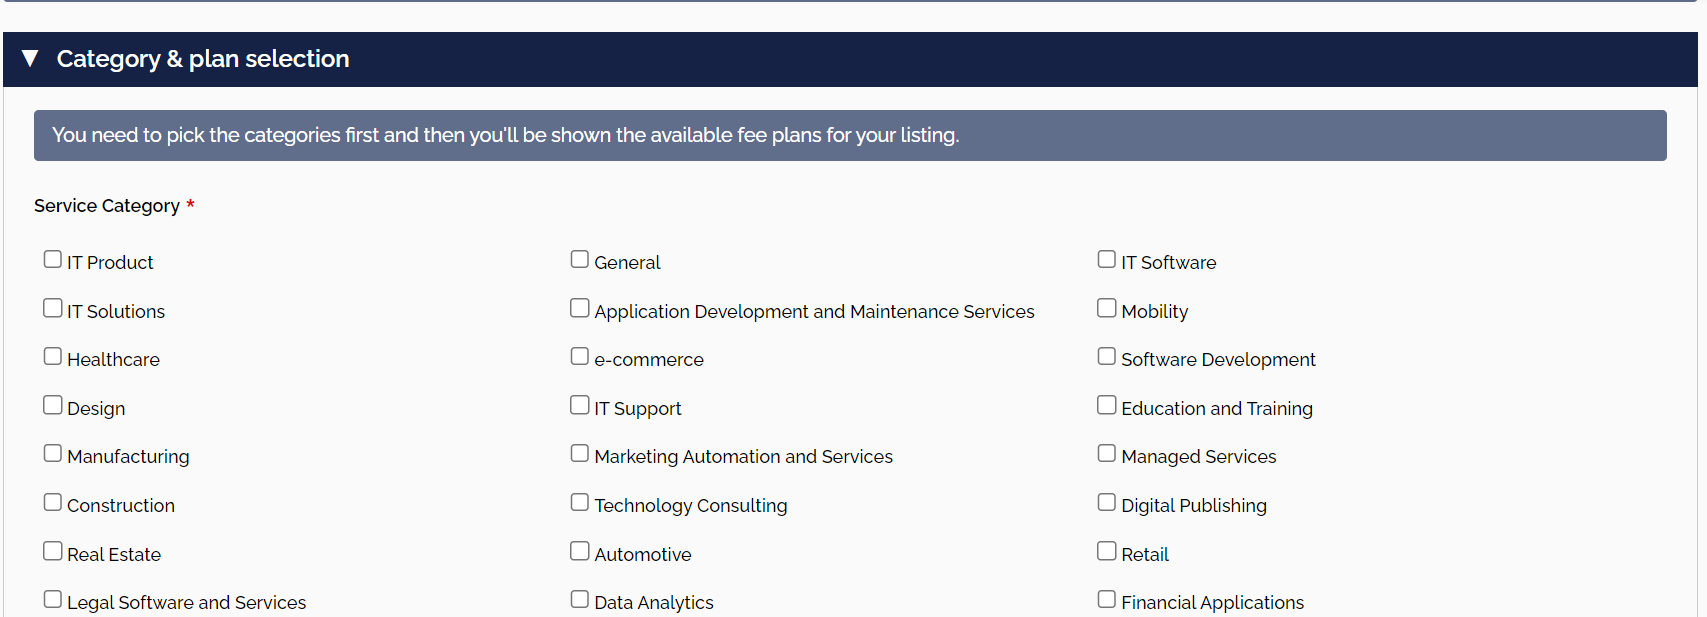Select the Healthcare category checkbox
Image resolution: width=1707 pixels, height=617 pixels.
53,357
